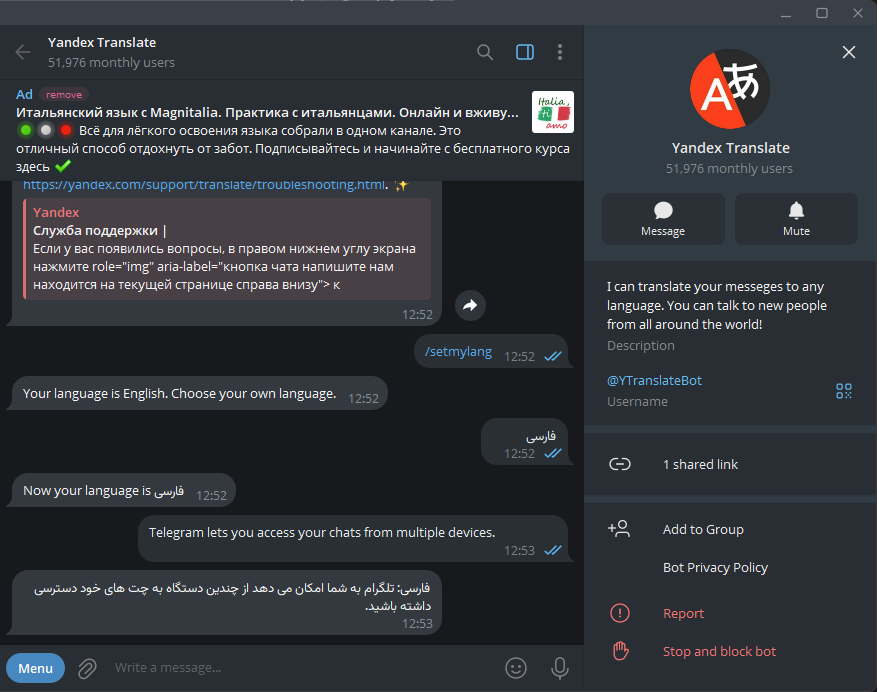Open the emoji picker smiley icon

[516, 667]
